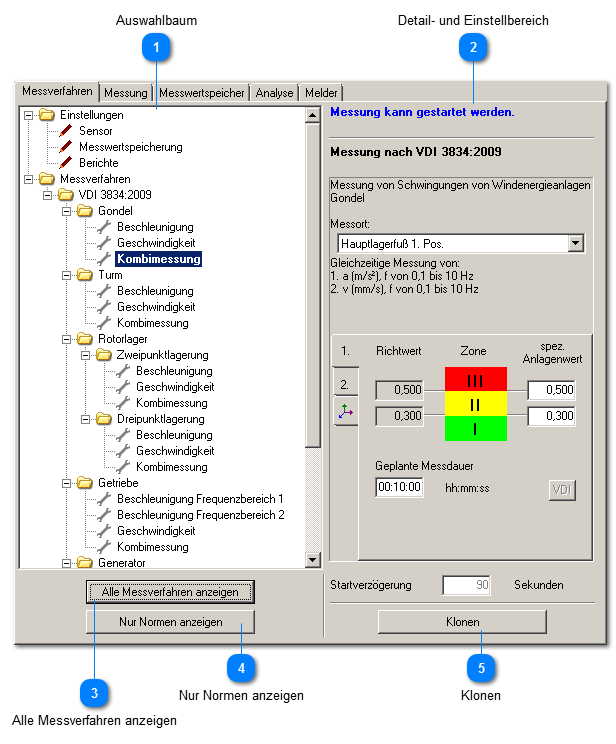
Task: Click the VDI 3834:2009 folder icon
Action: [x=67, y=195]
